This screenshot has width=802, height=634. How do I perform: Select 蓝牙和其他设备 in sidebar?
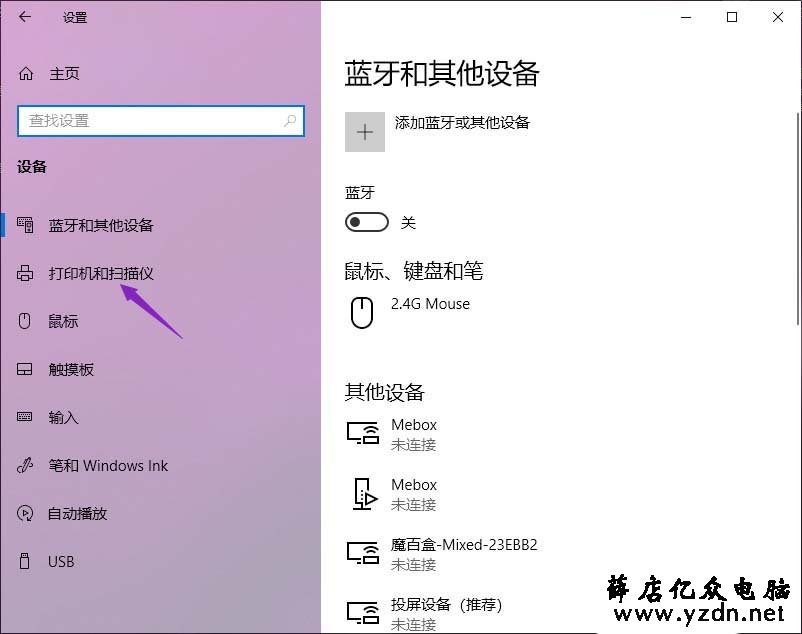(x=101, y=225)
